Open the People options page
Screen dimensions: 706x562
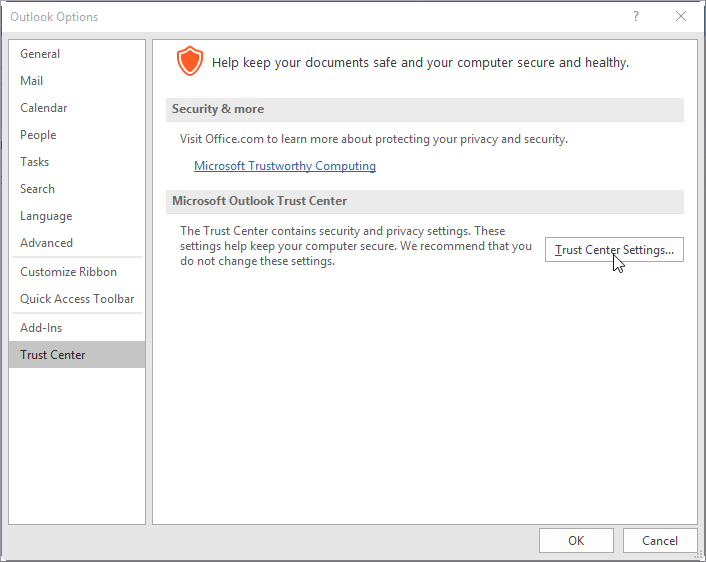[x=77, y=135]
